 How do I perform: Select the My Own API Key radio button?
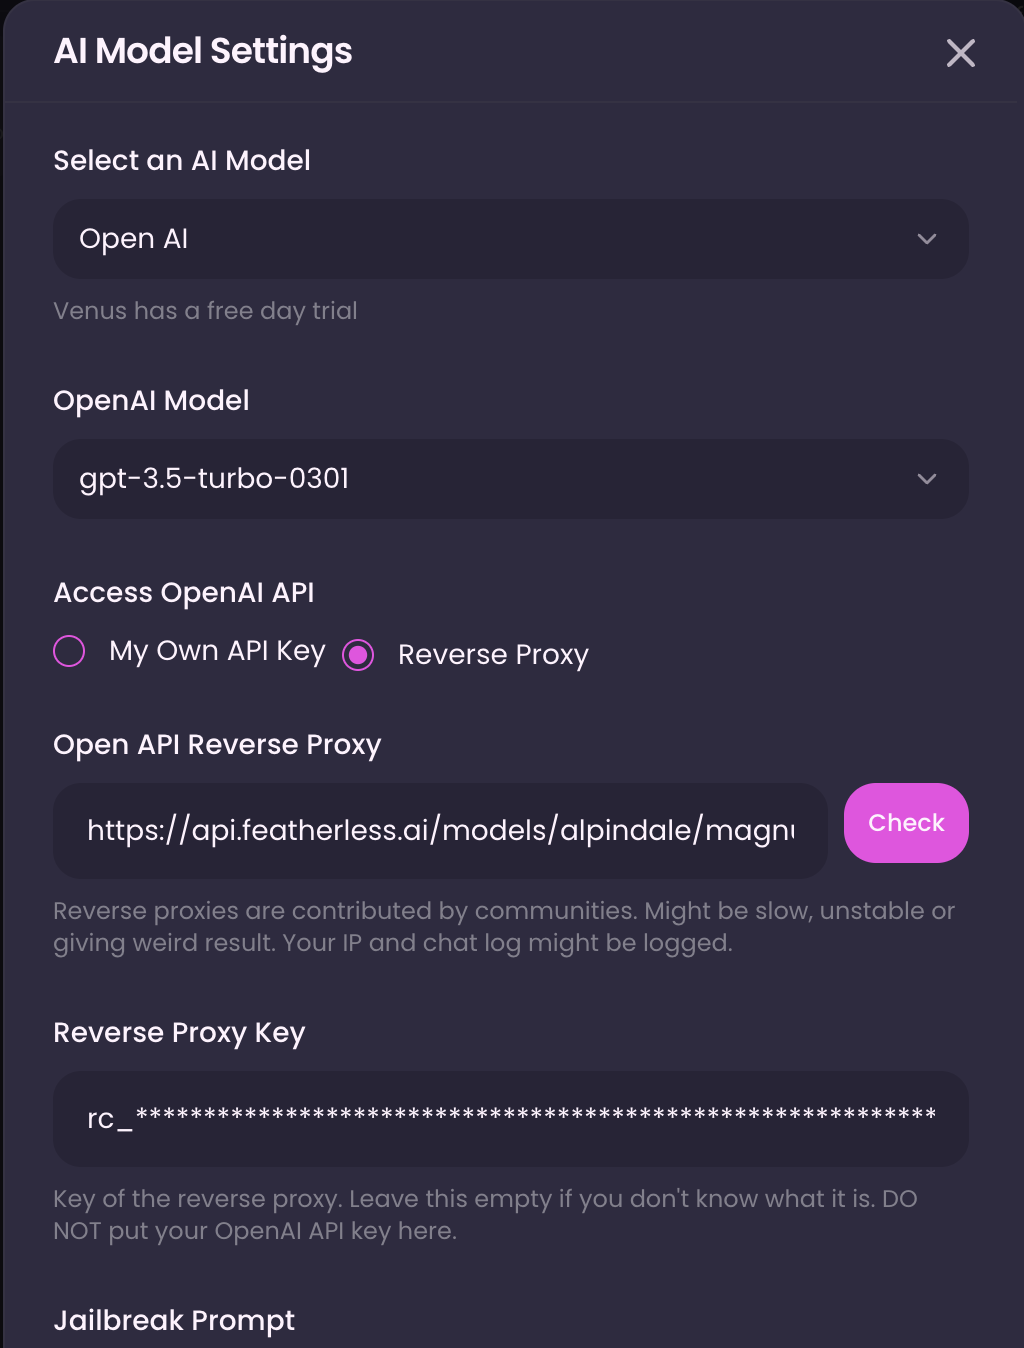69,651
